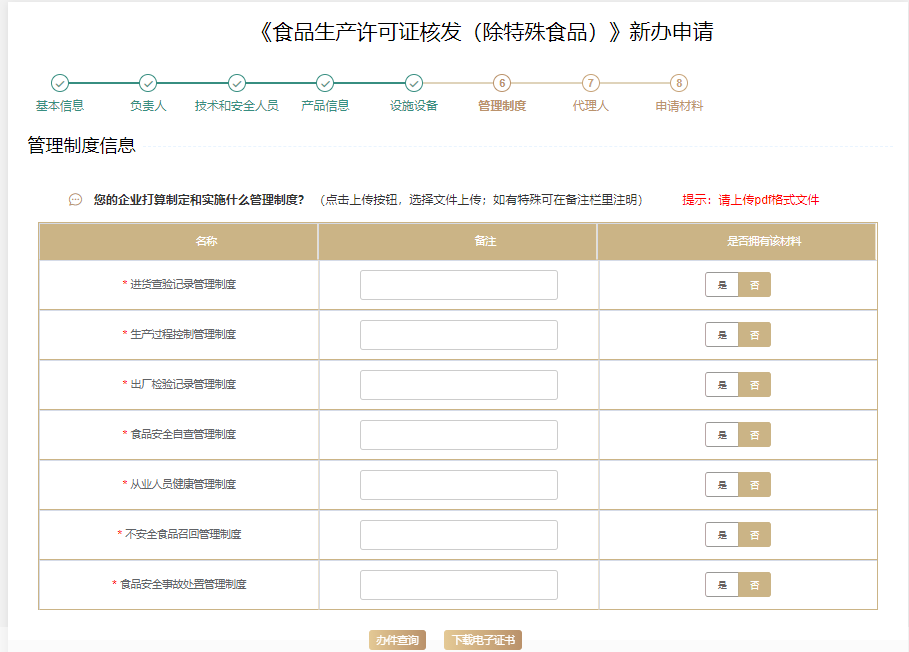Click the 办件查询 button

coord(397,640)
